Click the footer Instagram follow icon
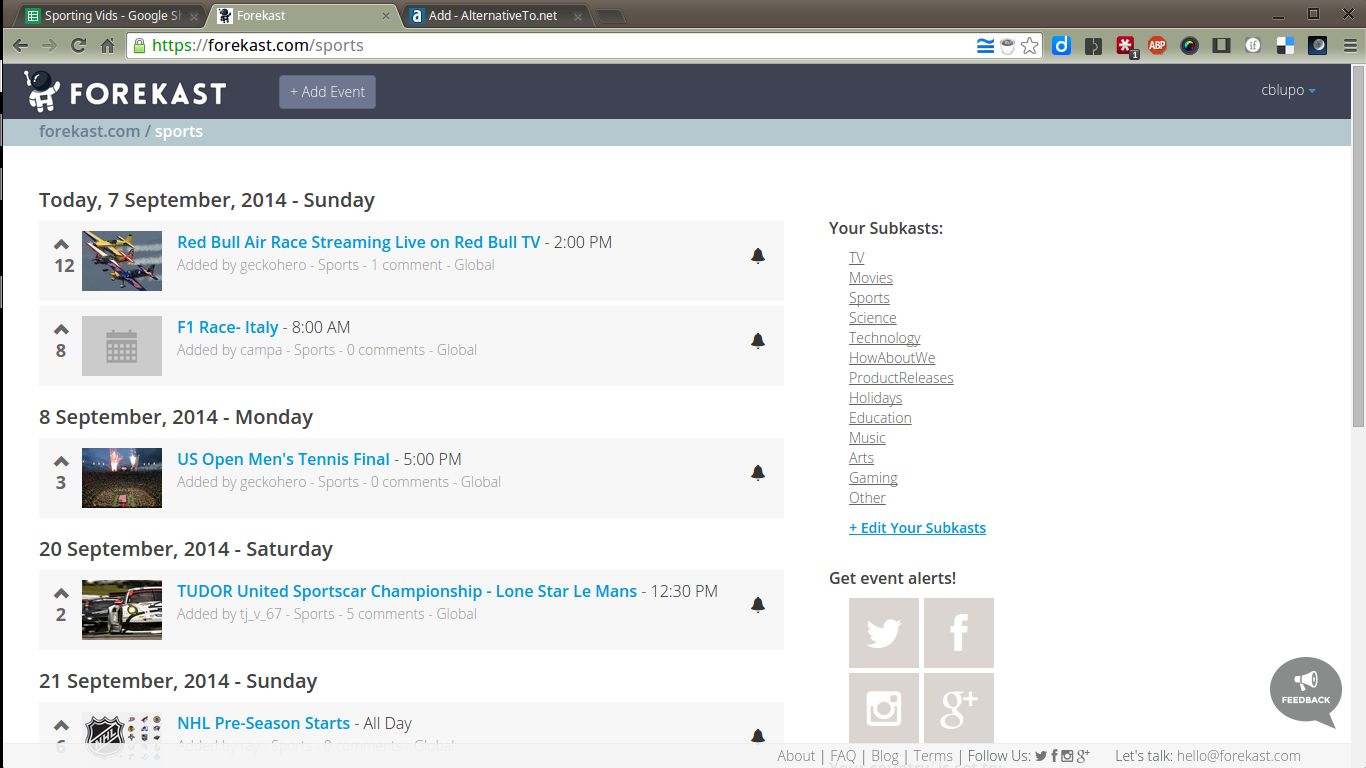 coord(1067,756)
